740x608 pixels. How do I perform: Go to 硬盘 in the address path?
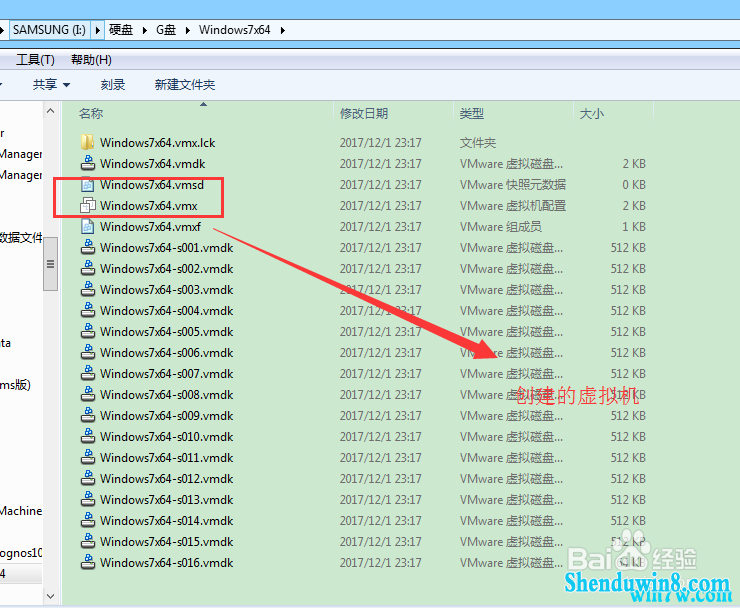pos(121,30)
